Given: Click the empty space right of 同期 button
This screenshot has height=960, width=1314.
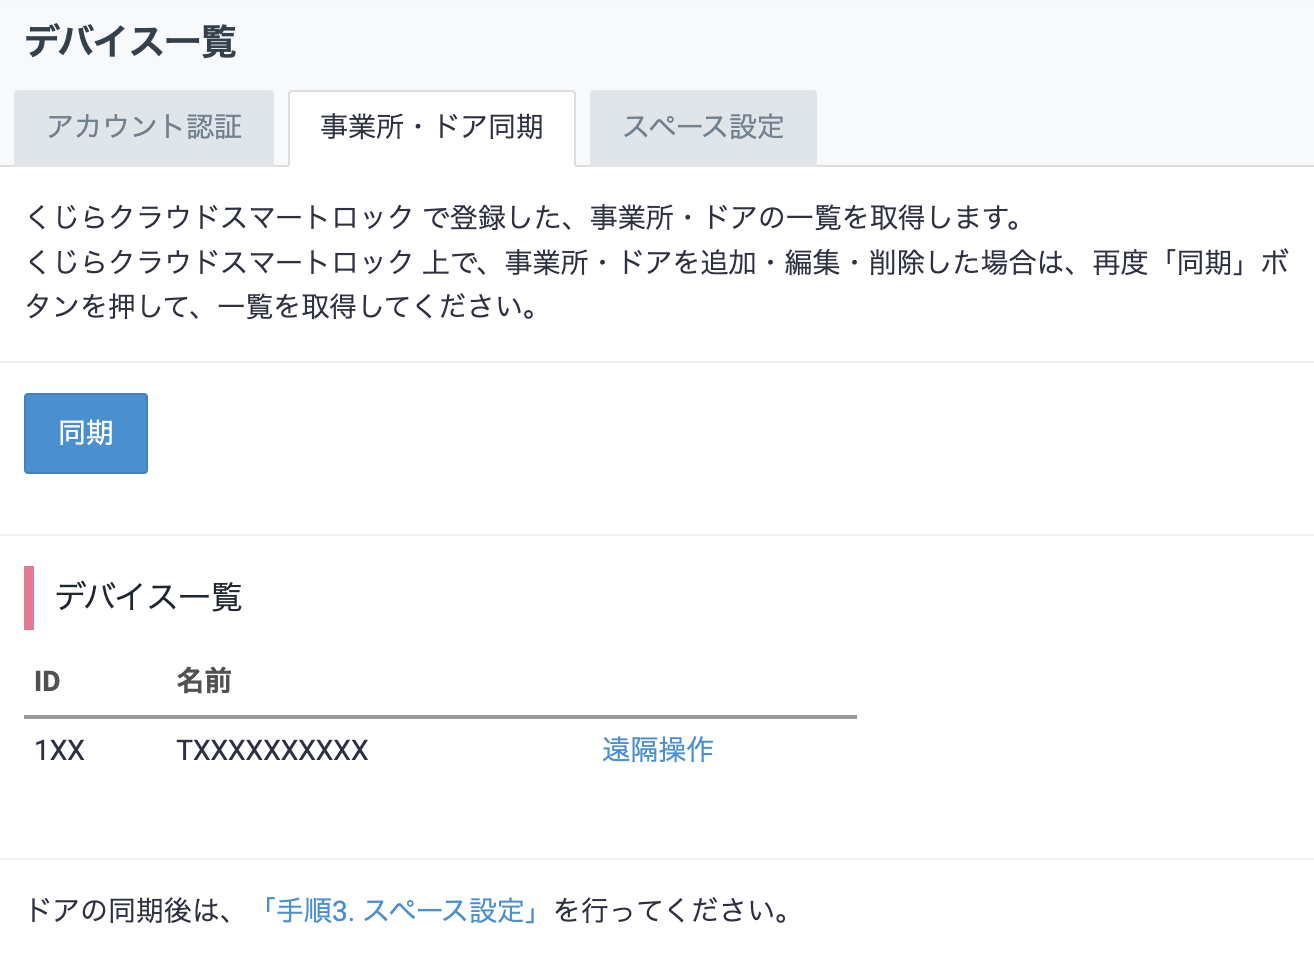Looking at the screenshot, I should click(x=600, y=433).
